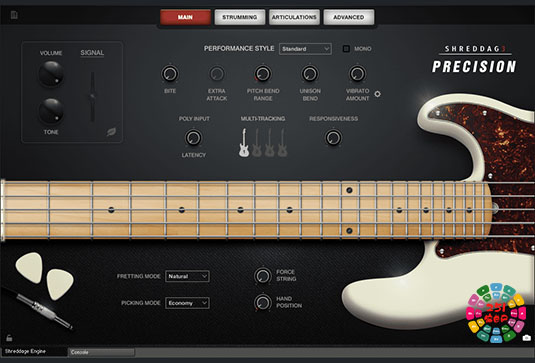Open the Picking Mode dropdown
The height and width of the screenshot is (363, 535).
point(187,303)
